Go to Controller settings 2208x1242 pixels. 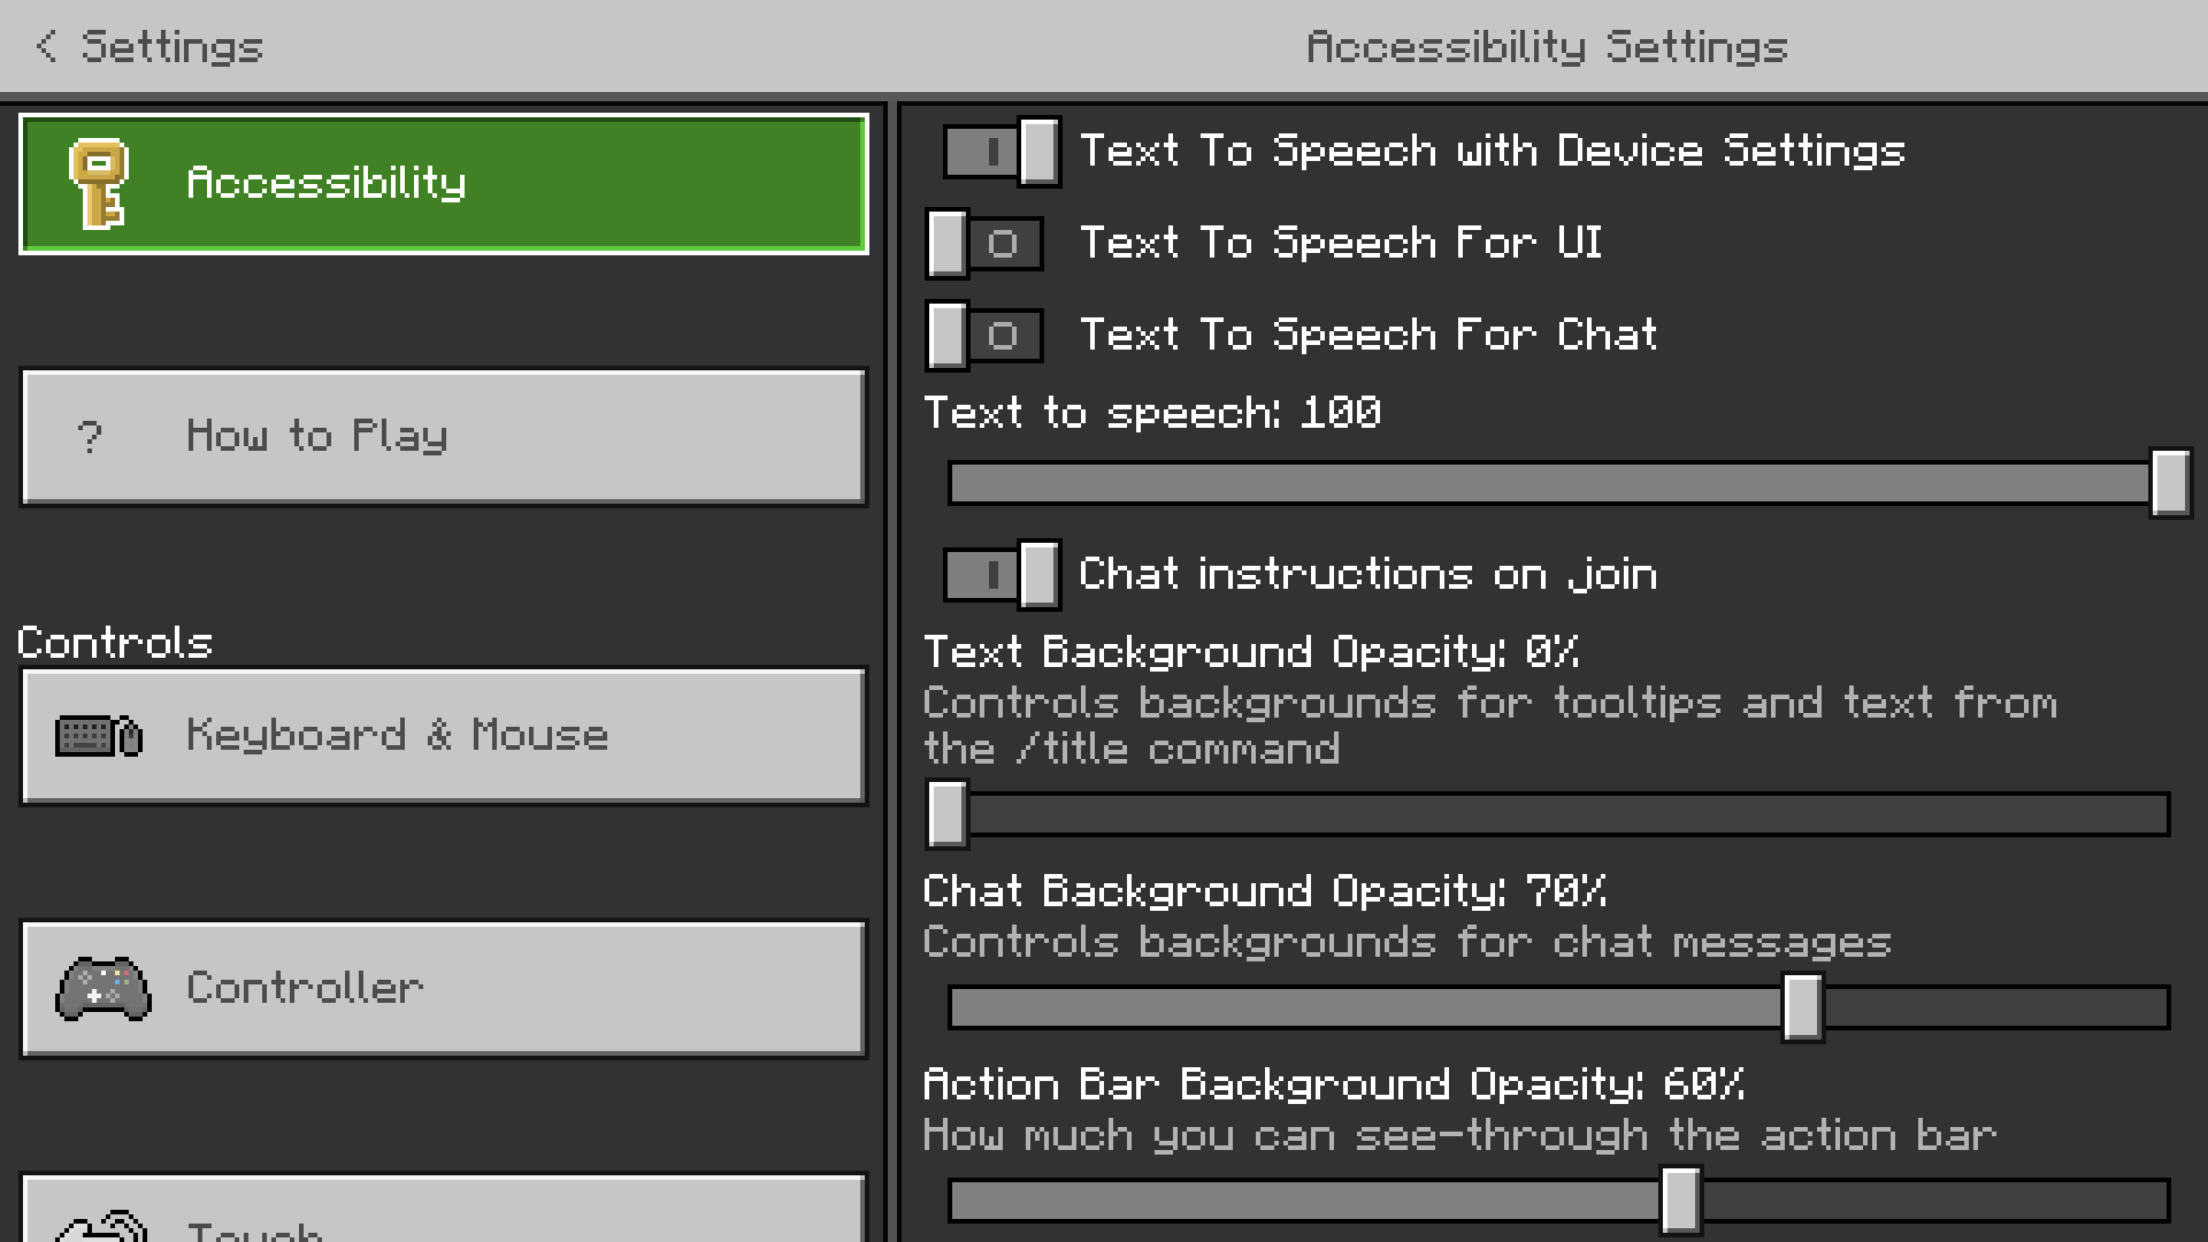point(443,989)
